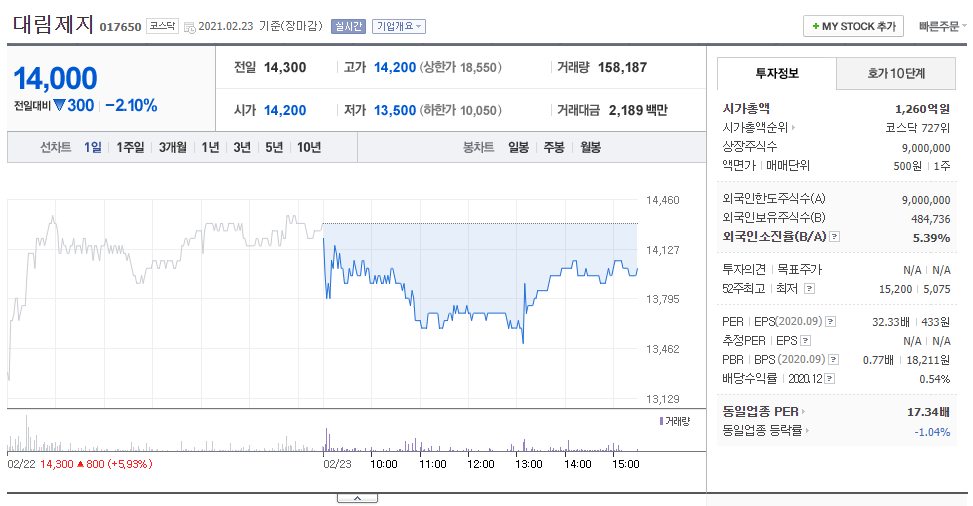Open help icon beside 배당수익률 2020.12
The height and width of the screenshot is (506, 973).
[830, 379]
